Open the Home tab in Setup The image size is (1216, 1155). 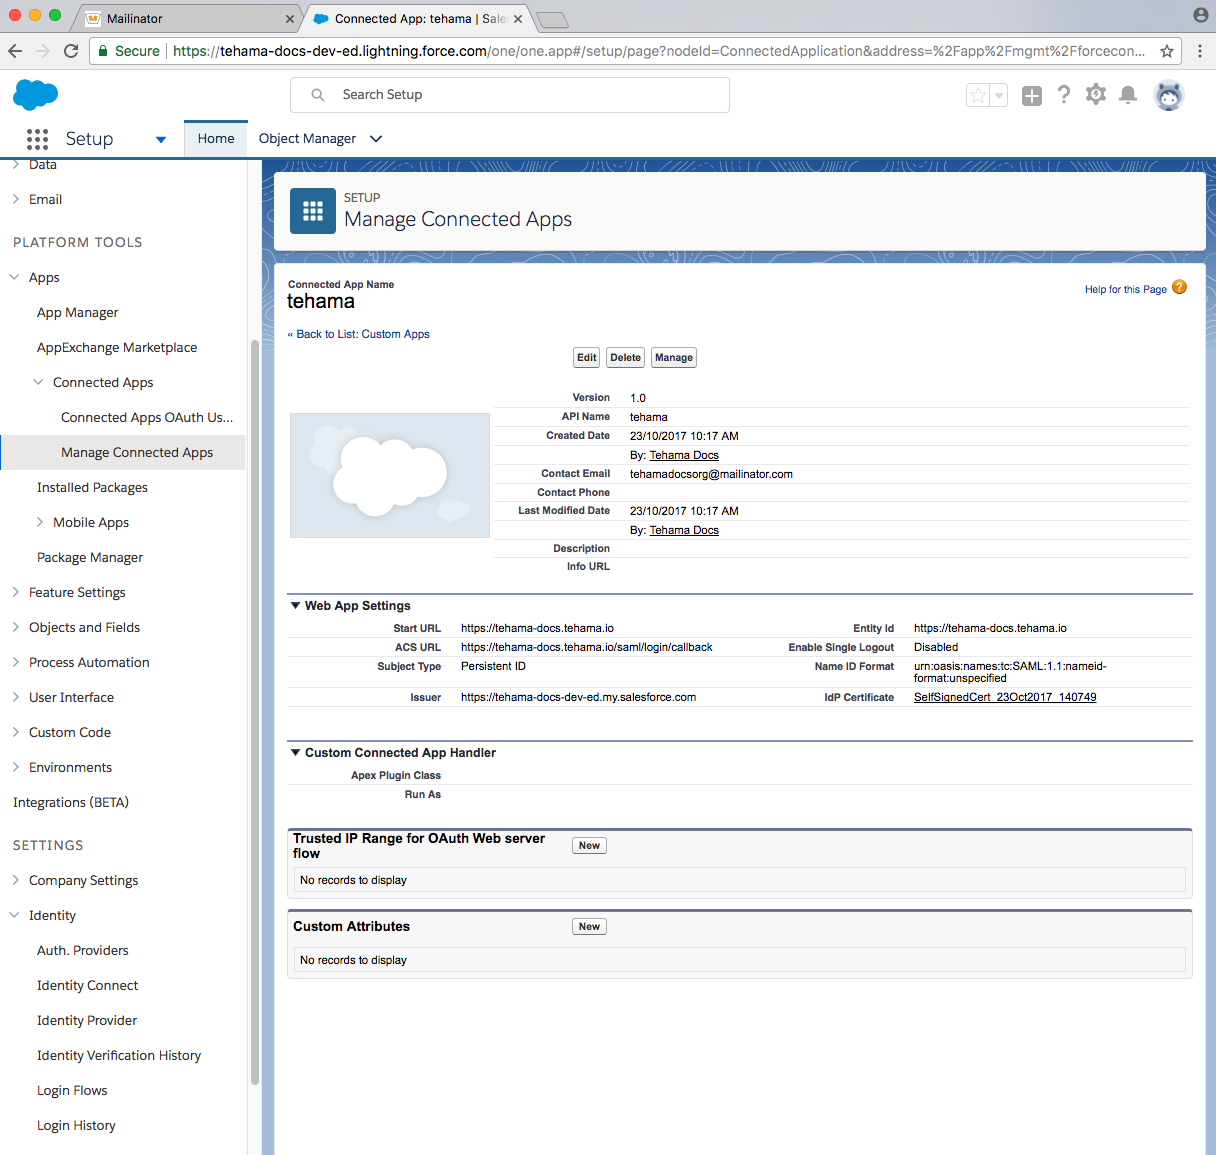coord(216,139)
